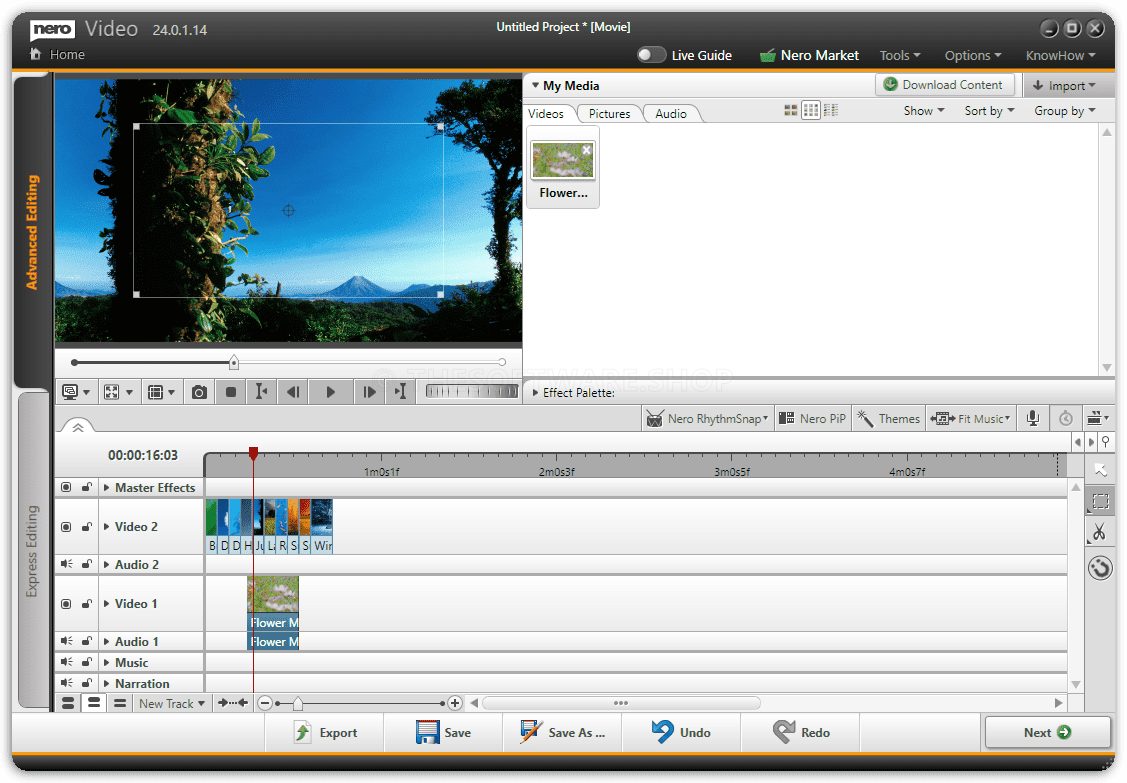Switch to the Audio media tab
1127x783 pixels.
click(671, 114)
